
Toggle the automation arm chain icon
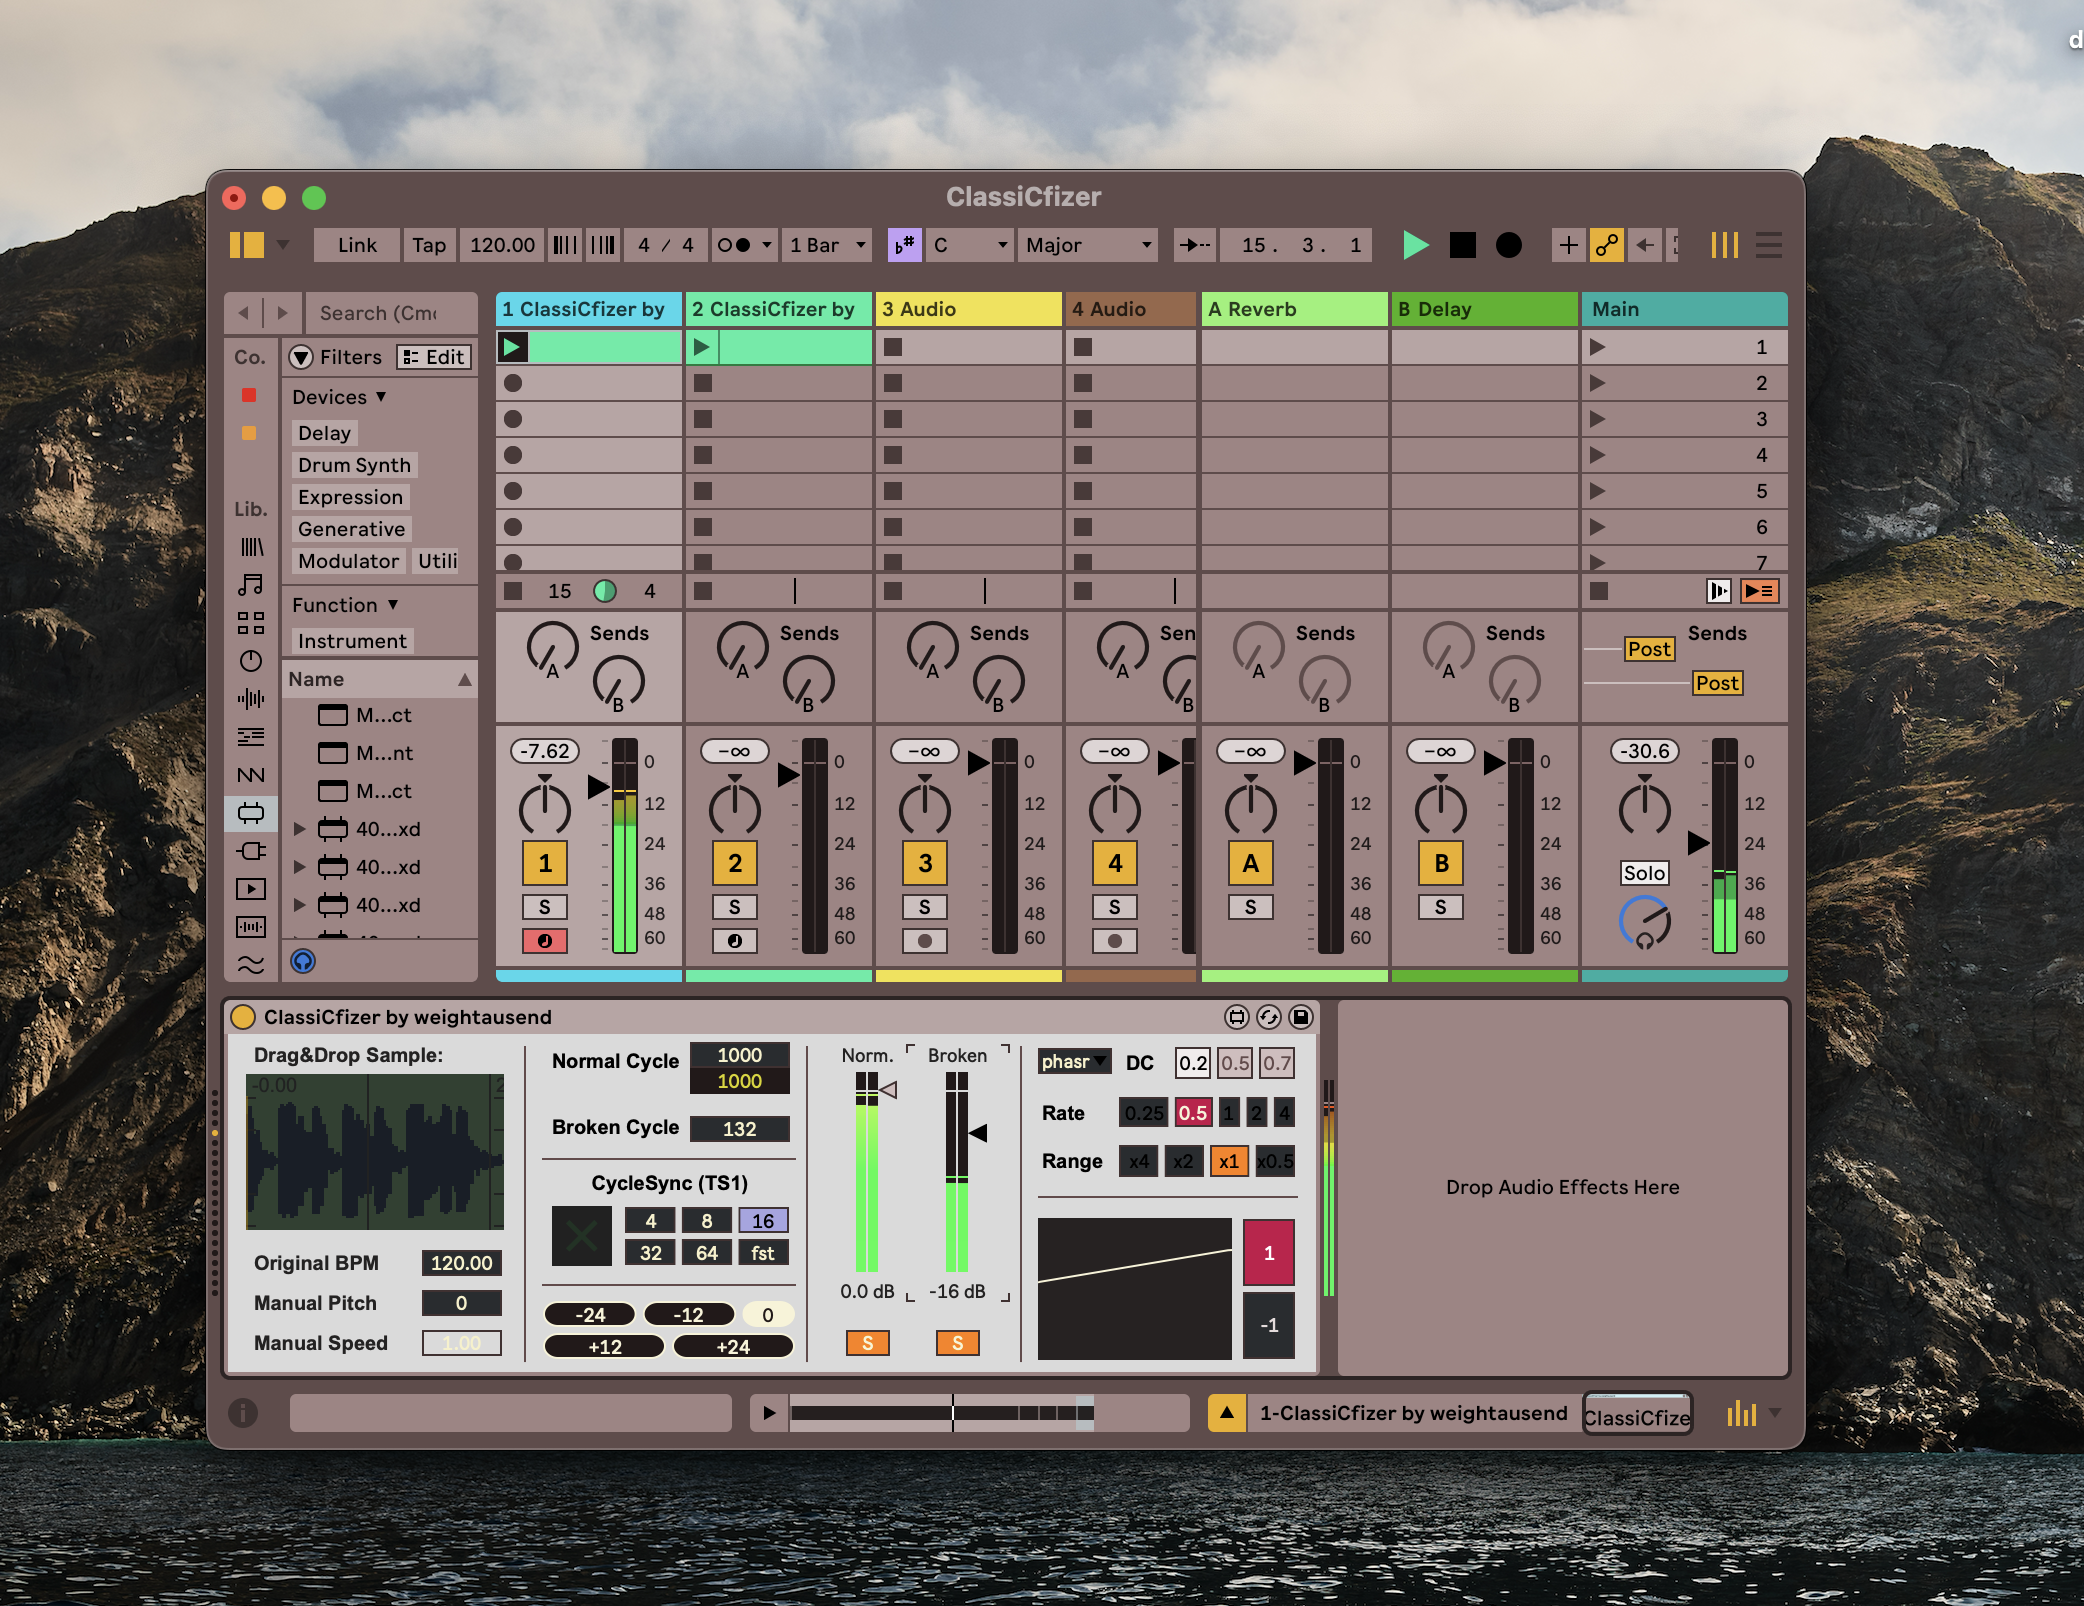[x=1607, y=245]
